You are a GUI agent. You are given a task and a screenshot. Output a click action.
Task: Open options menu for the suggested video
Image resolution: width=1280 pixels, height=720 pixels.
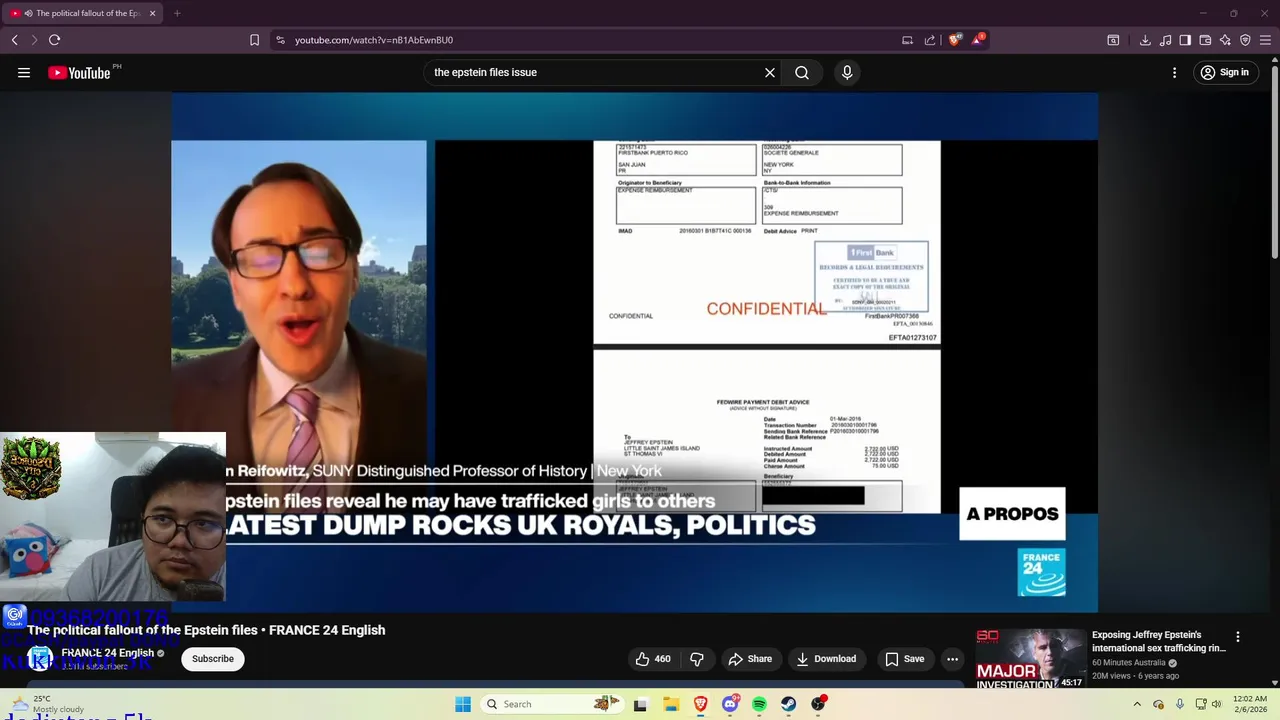point(1238,637)
